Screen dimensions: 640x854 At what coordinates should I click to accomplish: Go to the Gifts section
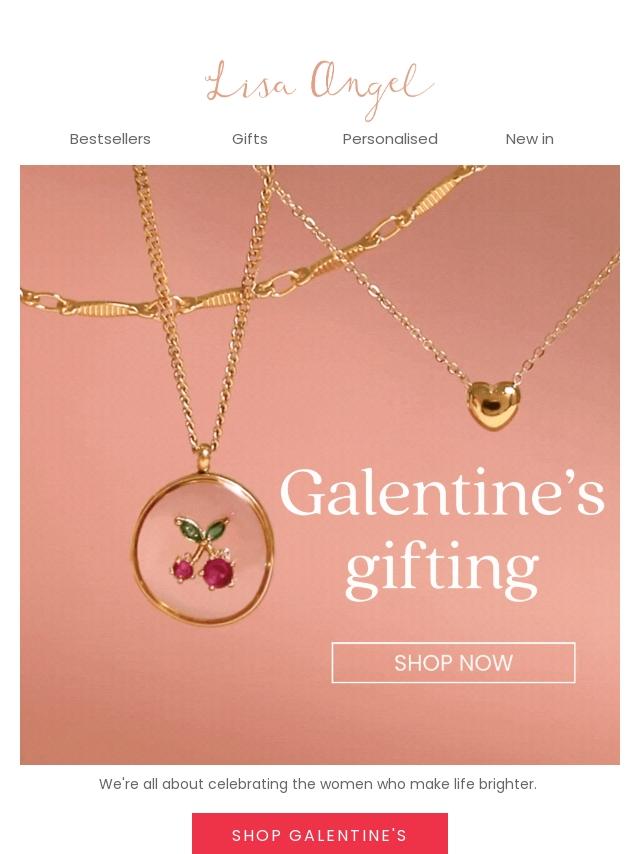pyautogui.click(x=249, y=139)
